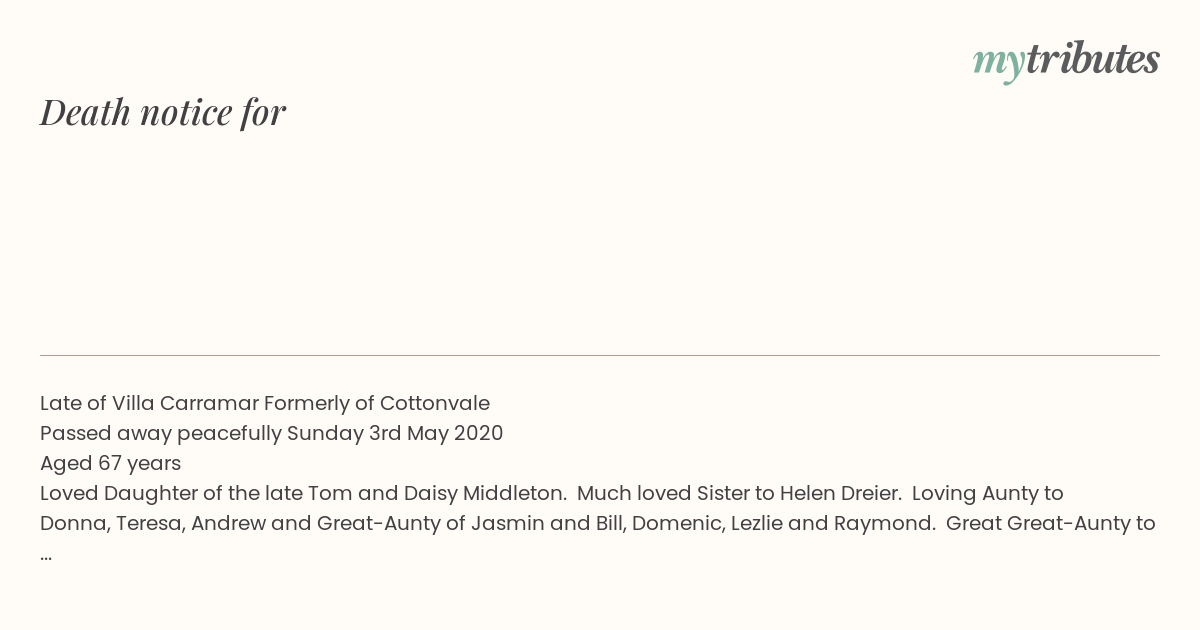Click the grey 'tributes' part of logo

1092,59
